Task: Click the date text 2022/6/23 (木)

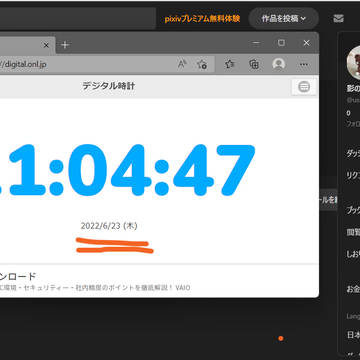Action: pos(109,226)
